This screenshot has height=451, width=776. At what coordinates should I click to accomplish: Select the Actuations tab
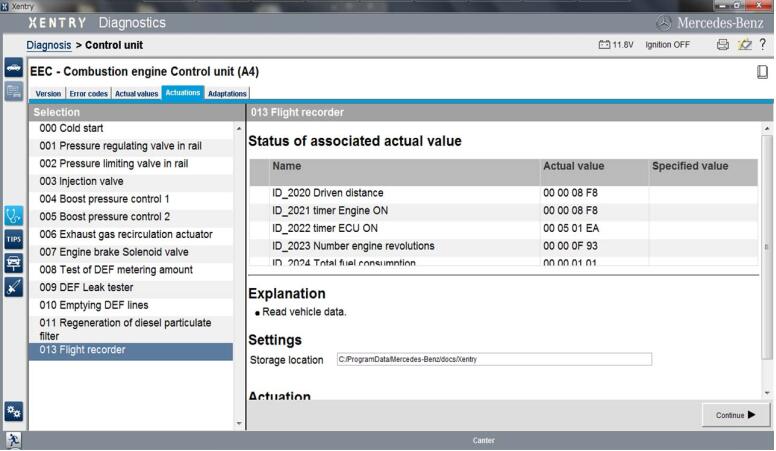coord(183,93)
